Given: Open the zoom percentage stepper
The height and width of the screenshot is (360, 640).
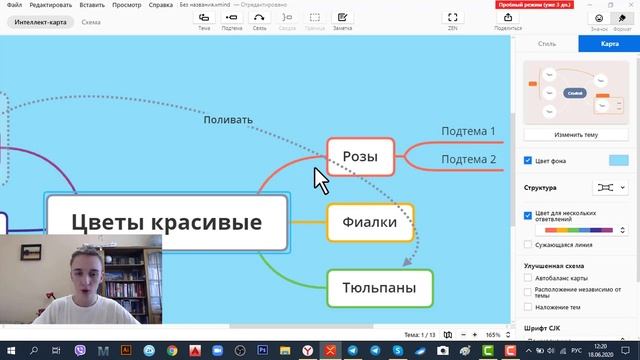Looking at the screenshot, I should pyautogui.click(x=508, y=335).
